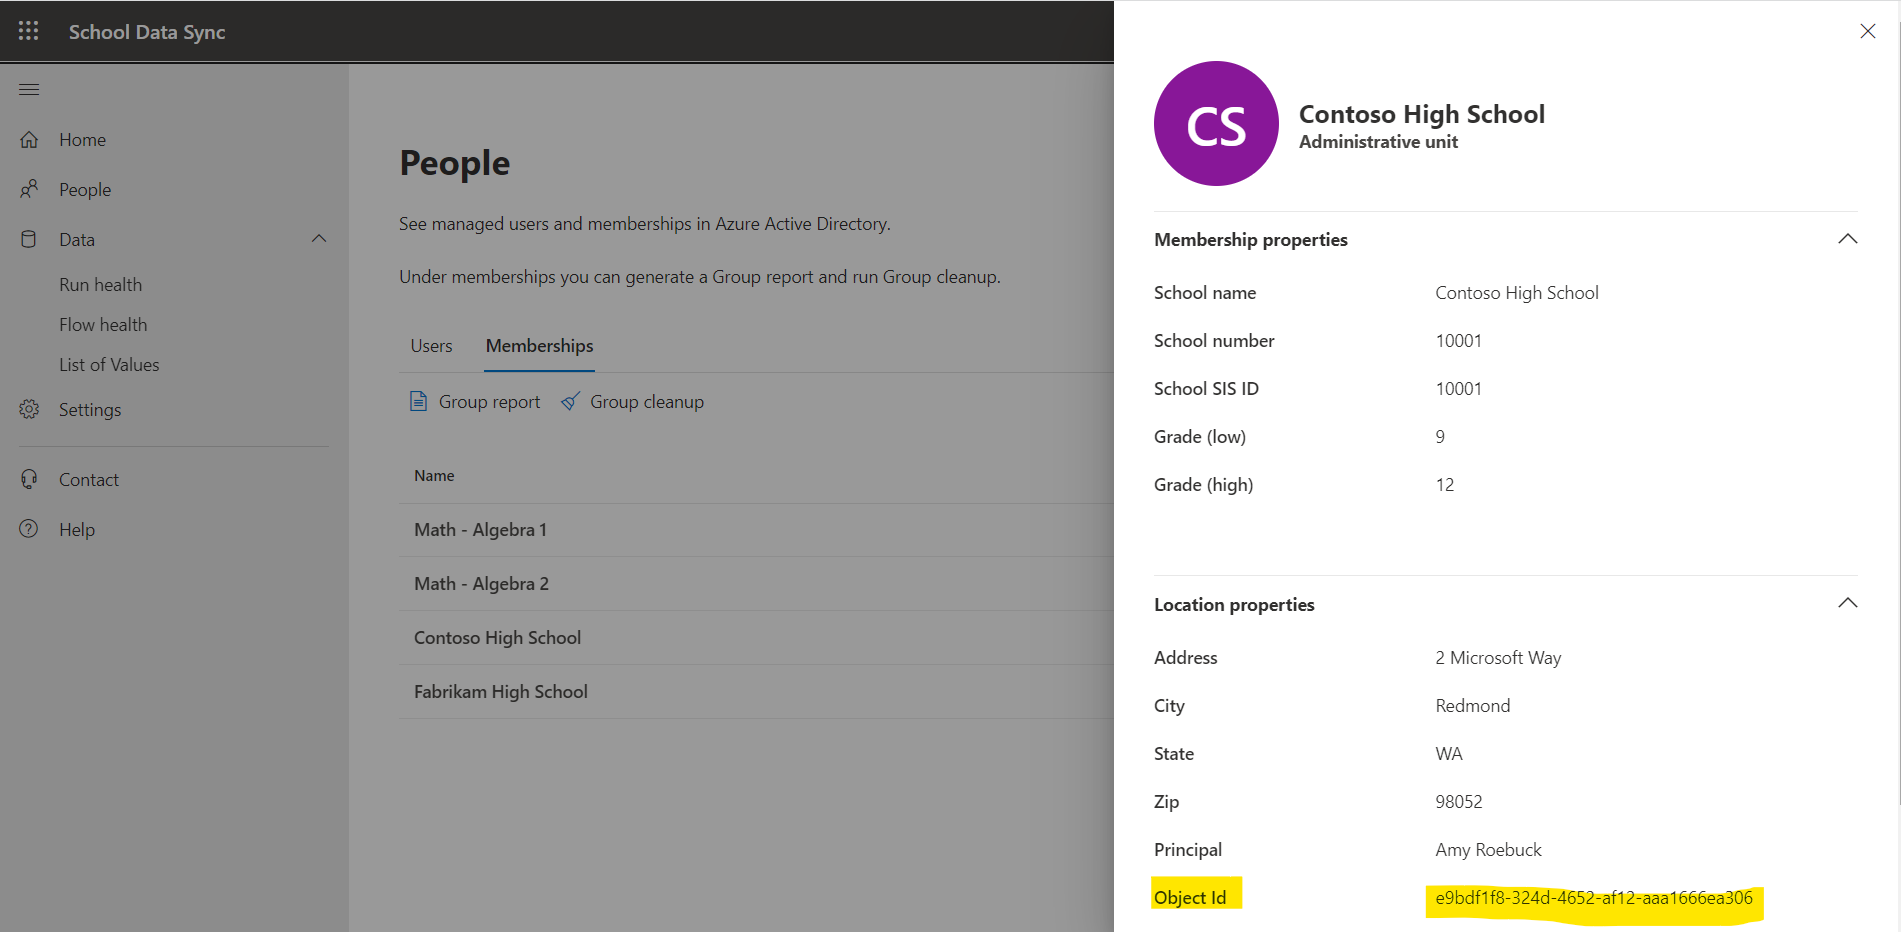Click the Principal value Amy Roebuck

[x=1488, y=849]
